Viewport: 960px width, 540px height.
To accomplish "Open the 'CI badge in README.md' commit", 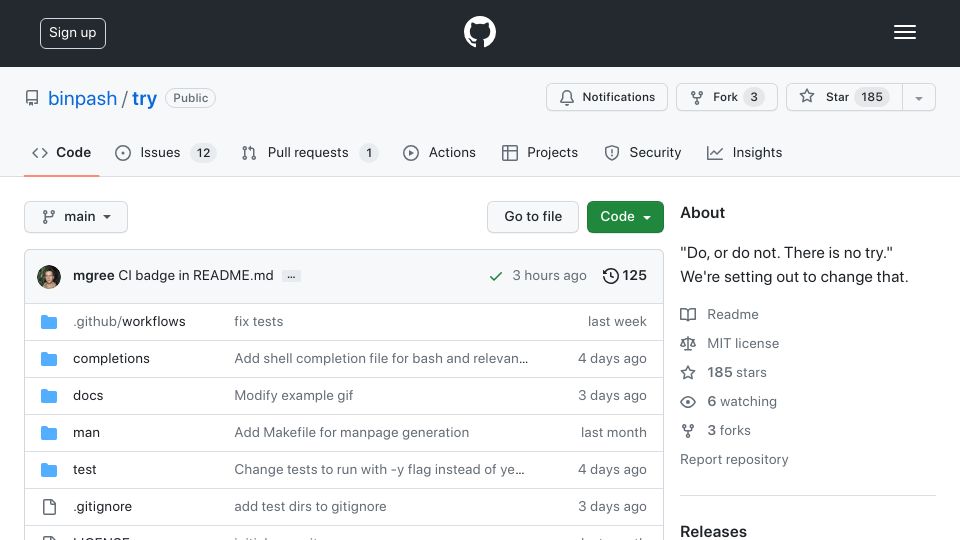I will 196,276.
